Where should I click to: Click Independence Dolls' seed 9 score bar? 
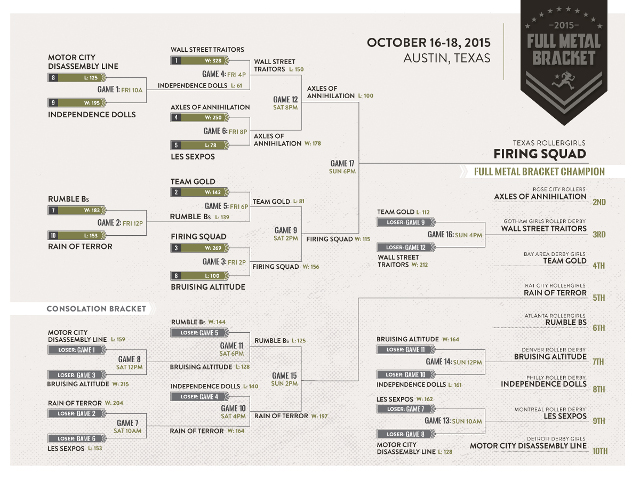79,103
